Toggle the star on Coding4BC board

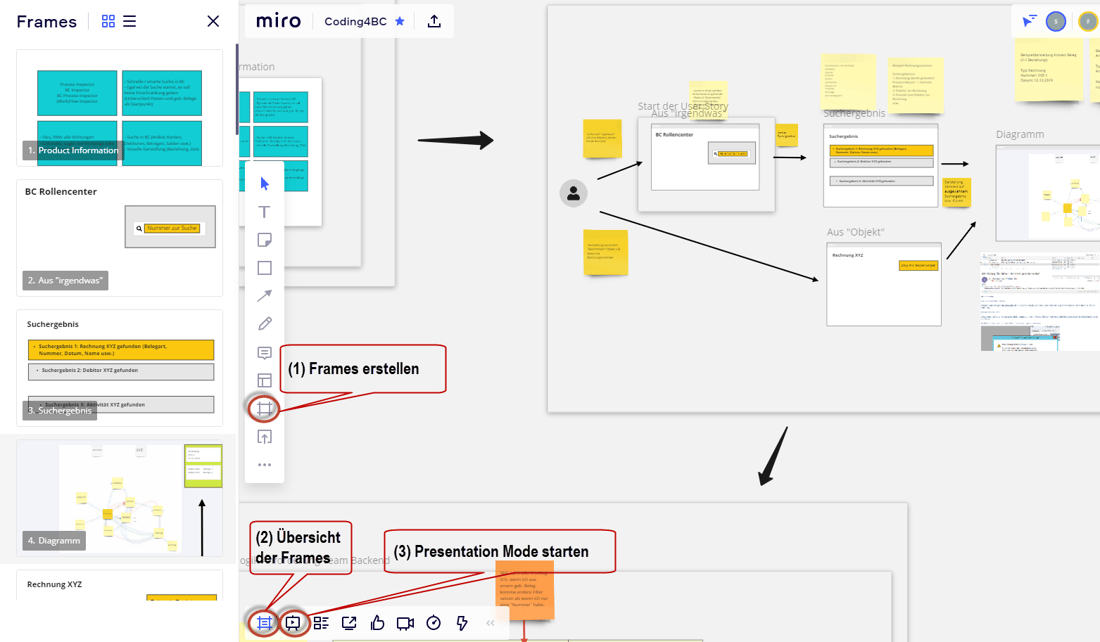(400, 21)
